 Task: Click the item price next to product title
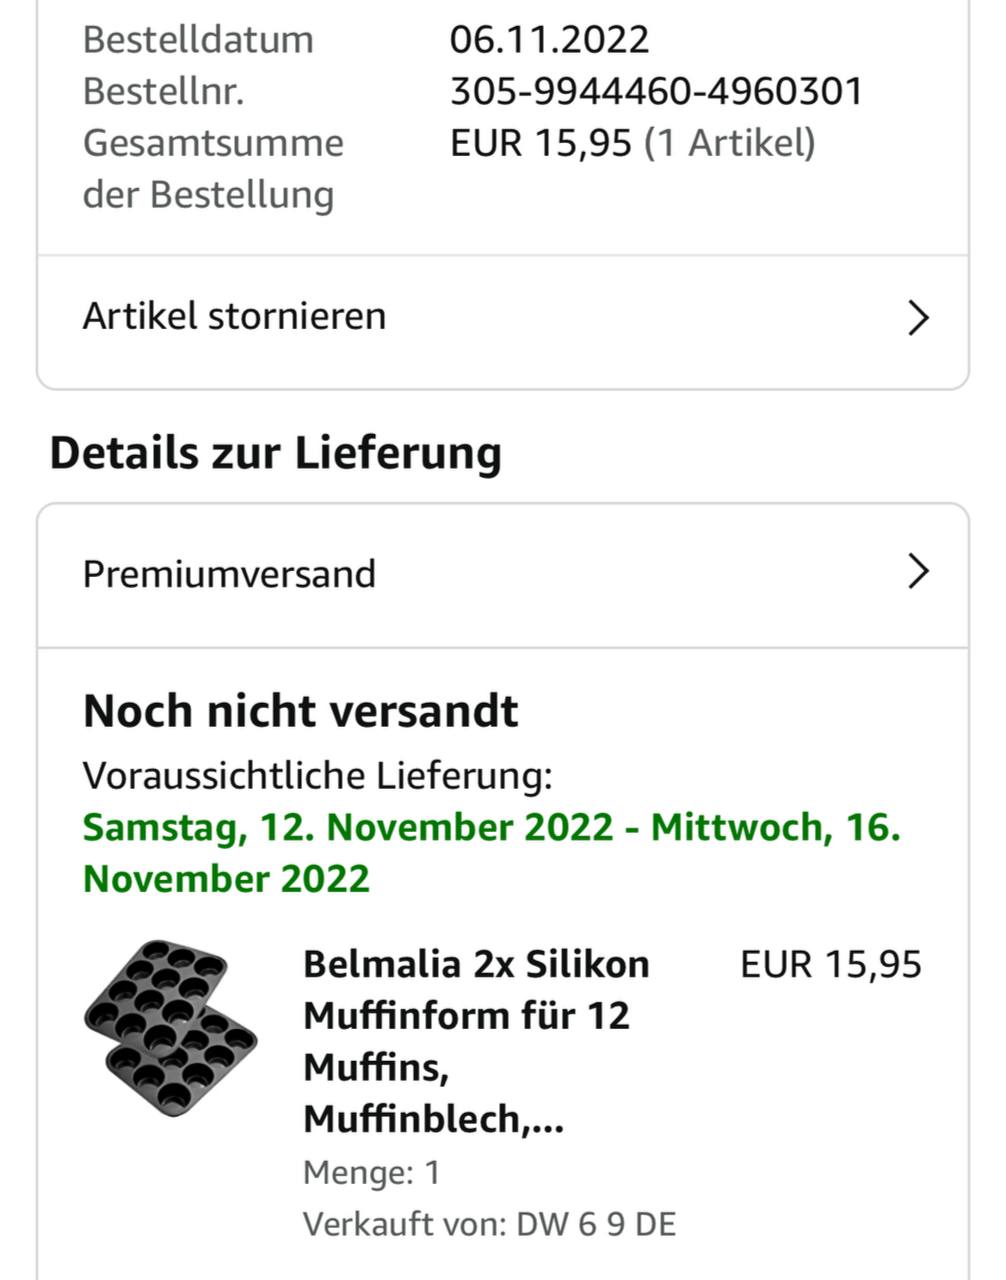(x=830, y=965)
